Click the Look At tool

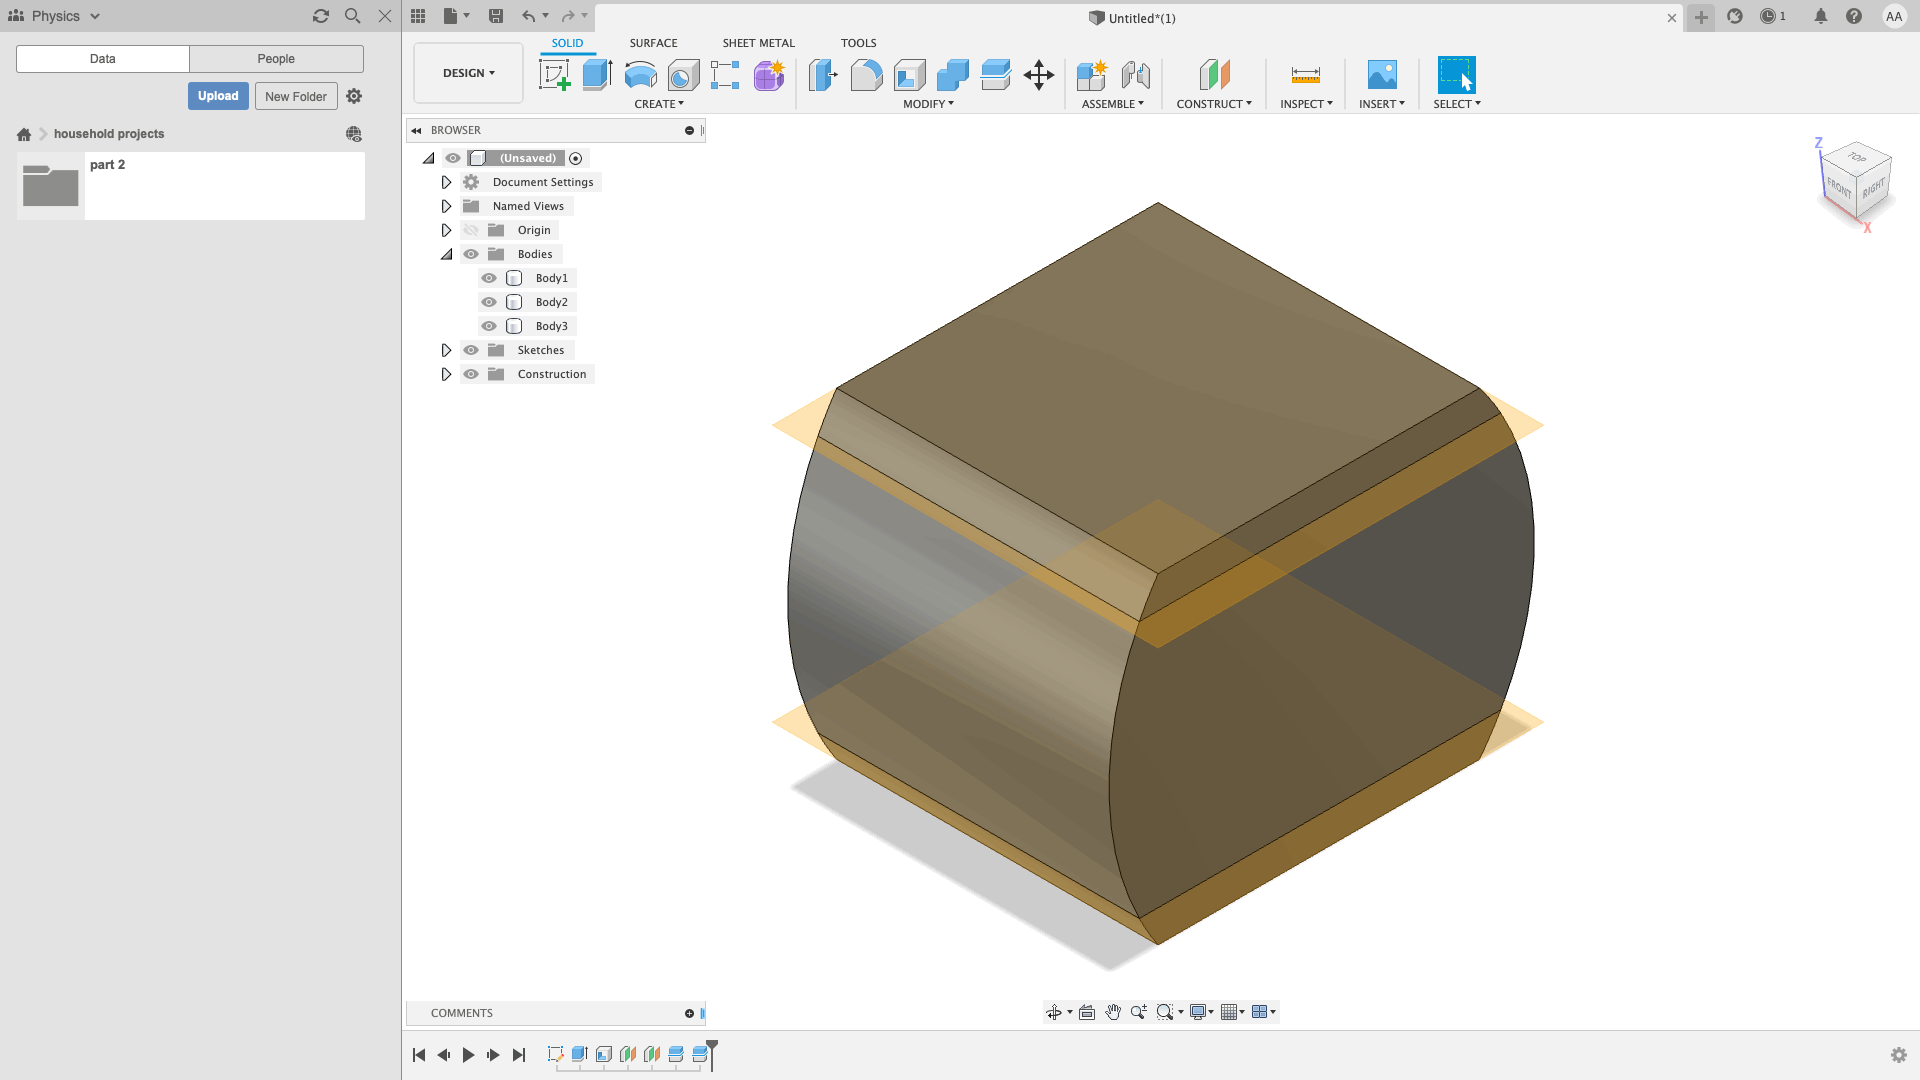tap(1087, 1012)
